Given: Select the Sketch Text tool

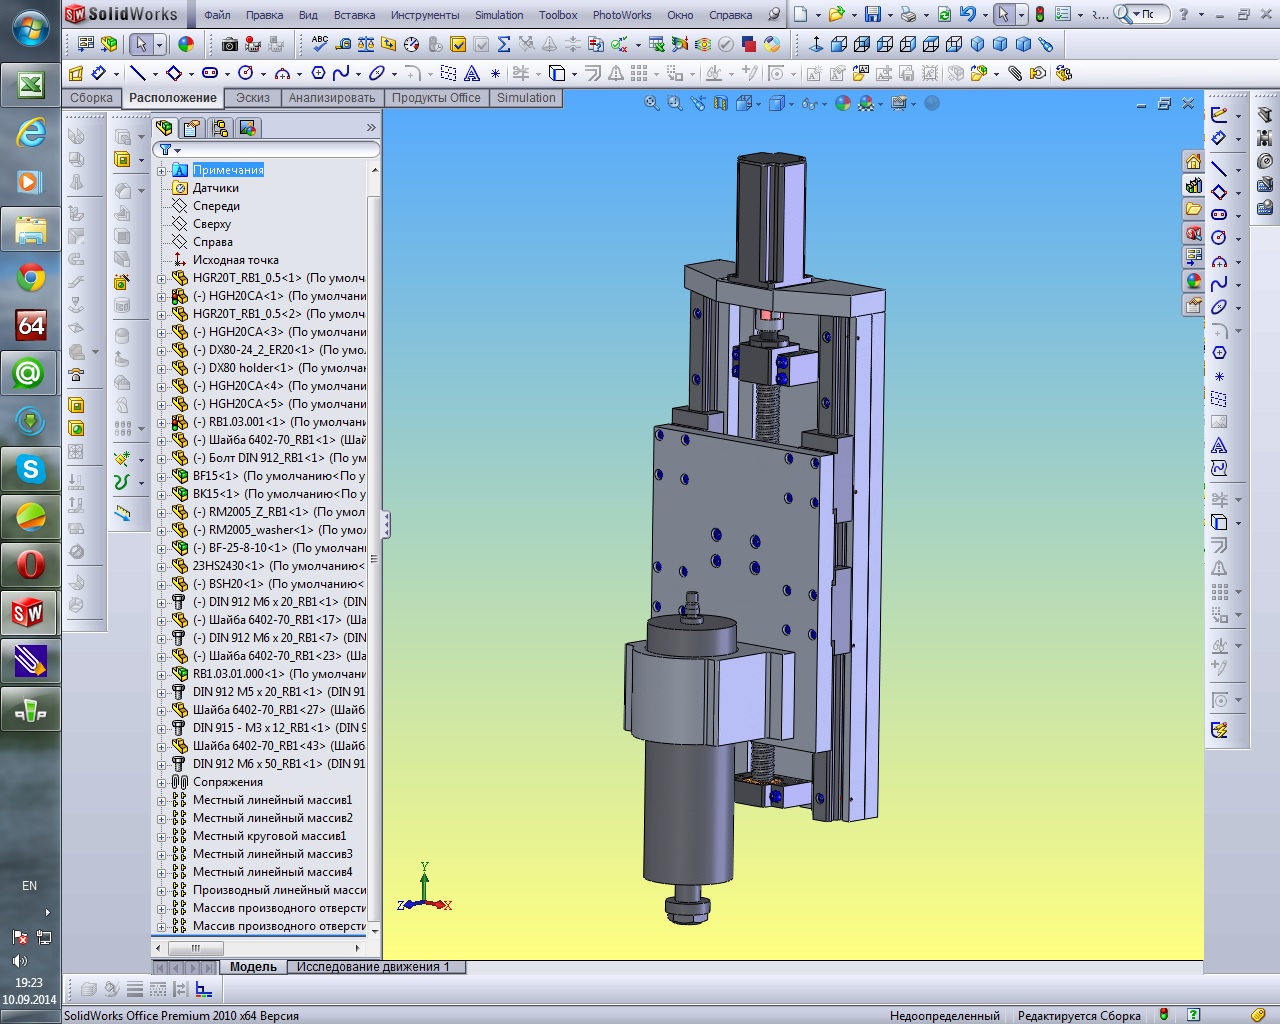Looking at the screenshot, I should tap(472, 73).
